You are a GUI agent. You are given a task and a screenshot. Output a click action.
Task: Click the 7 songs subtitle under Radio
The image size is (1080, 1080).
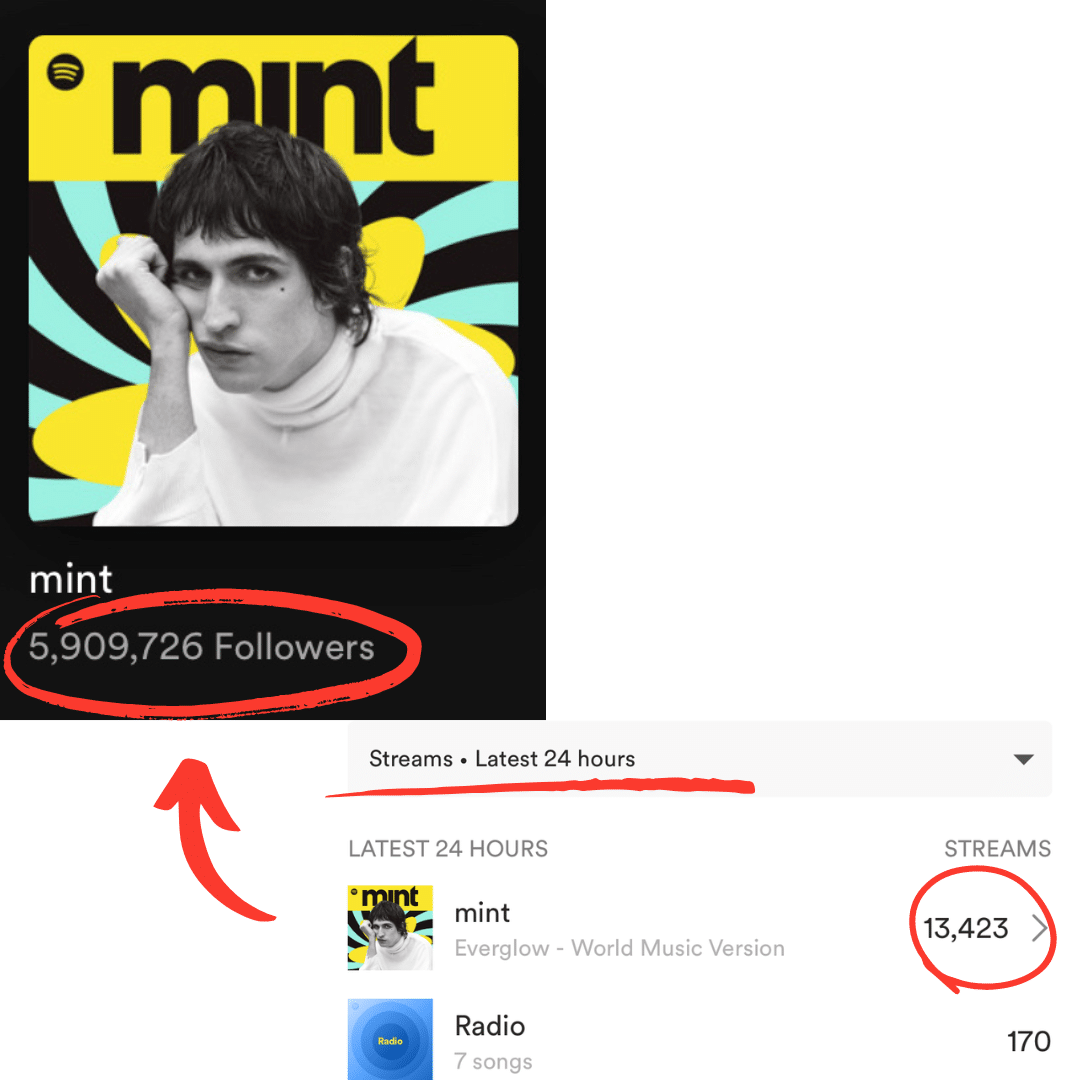(493, 1061)
